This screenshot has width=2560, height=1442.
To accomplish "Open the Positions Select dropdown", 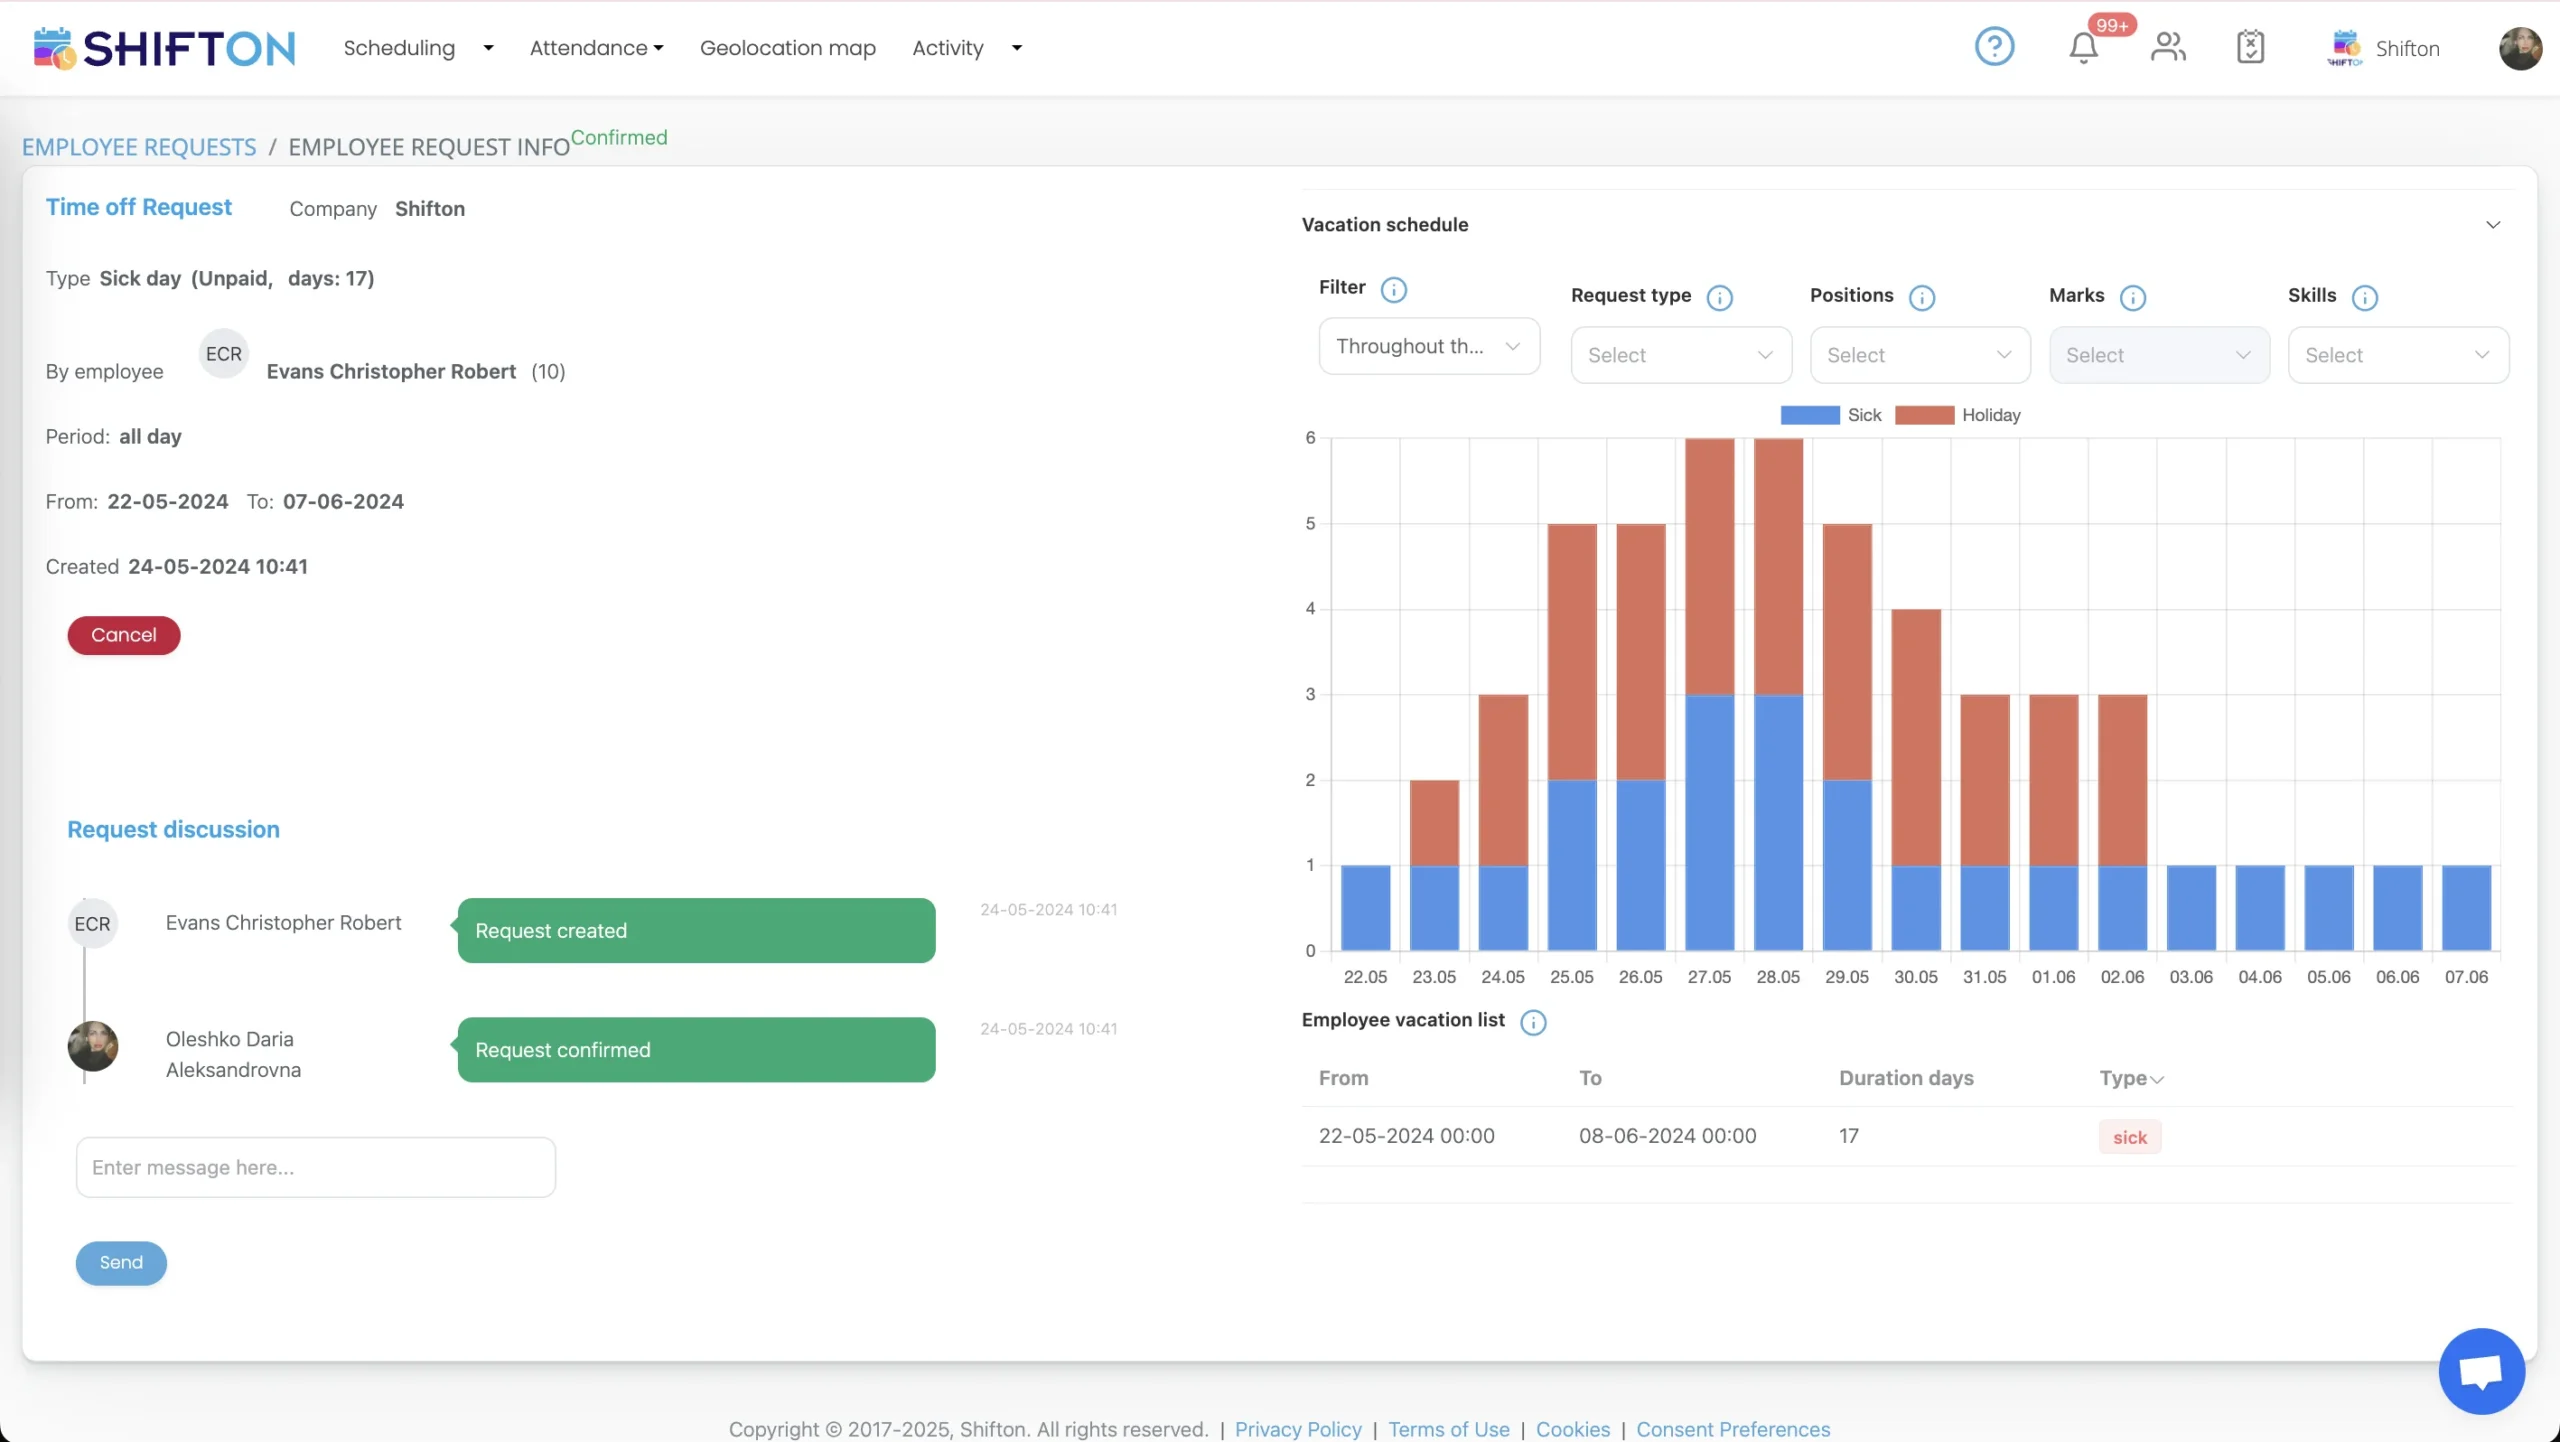I will (x=1919, y=355).
